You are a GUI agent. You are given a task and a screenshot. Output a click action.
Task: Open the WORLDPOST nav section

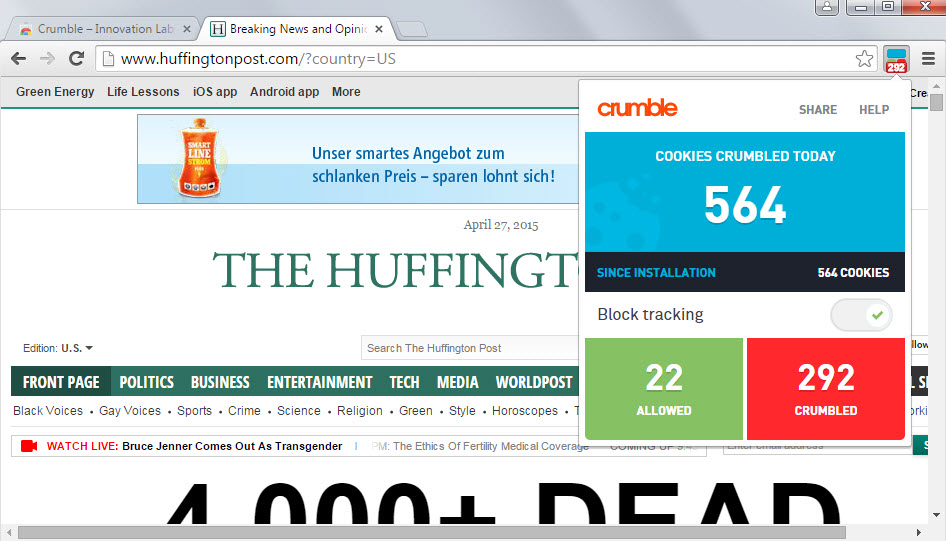coord(534,382)
